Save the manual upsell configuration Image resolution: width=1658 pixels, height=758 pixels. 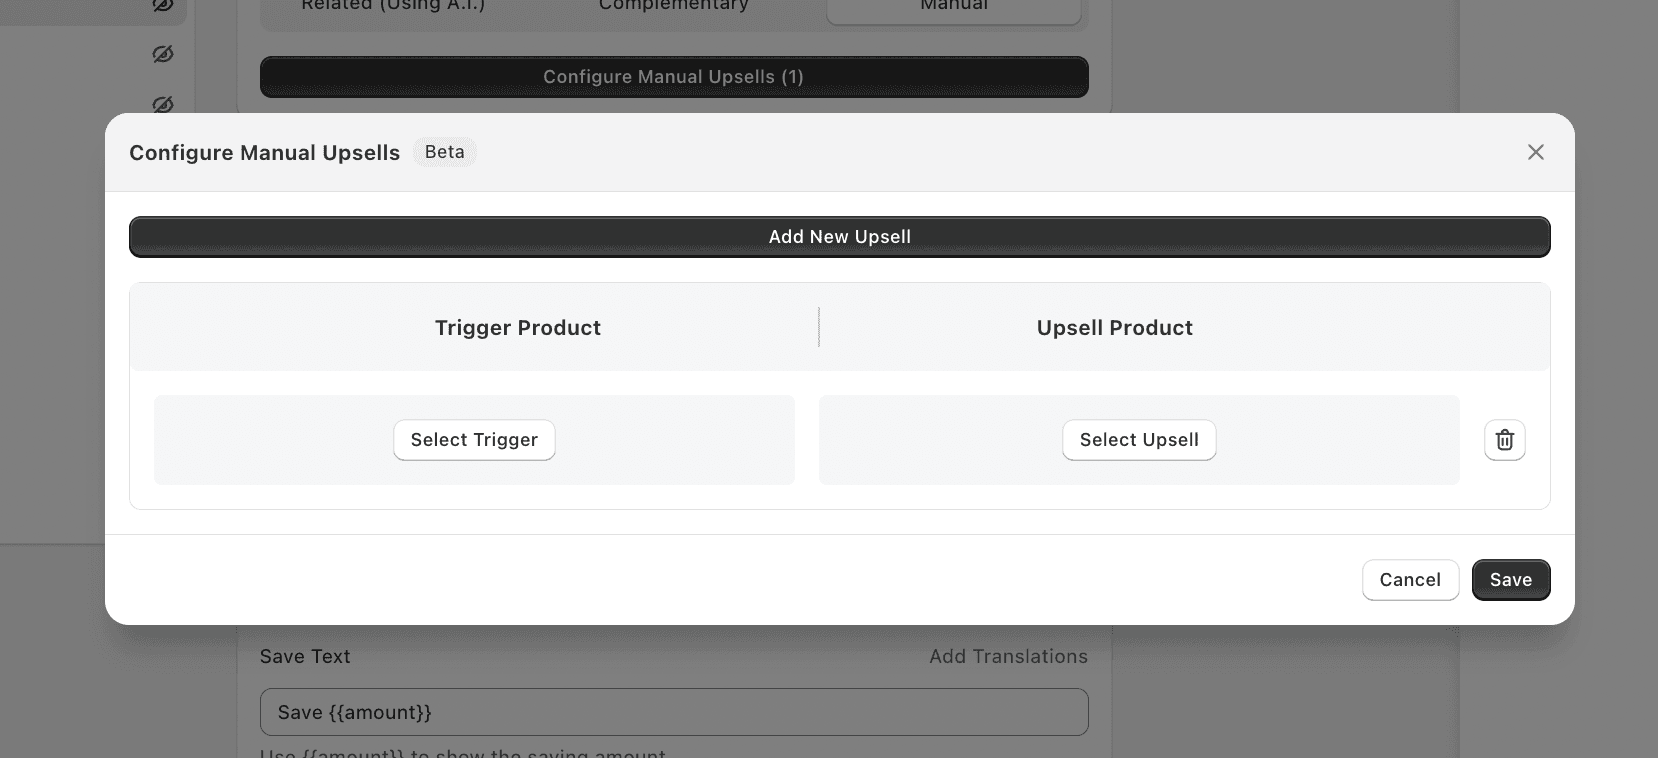point(1511,580)
